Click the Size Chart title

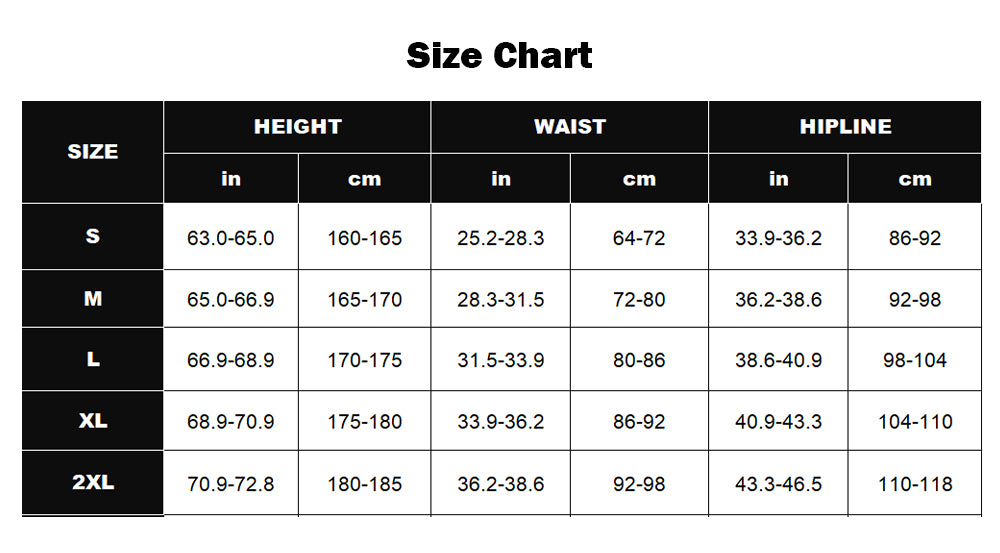(499, 55)
